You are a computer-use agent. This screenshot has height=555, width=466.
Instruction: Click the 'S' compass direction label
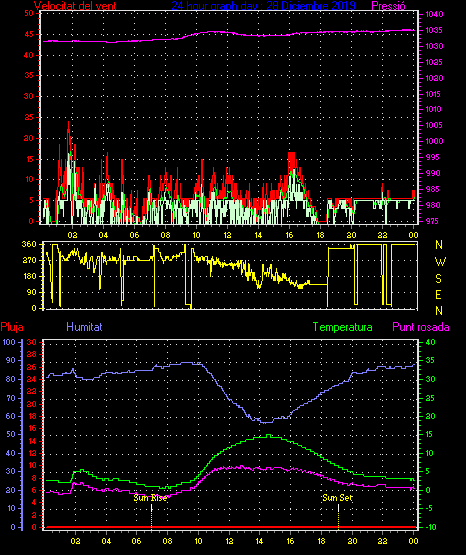click(x=438, y=279)
